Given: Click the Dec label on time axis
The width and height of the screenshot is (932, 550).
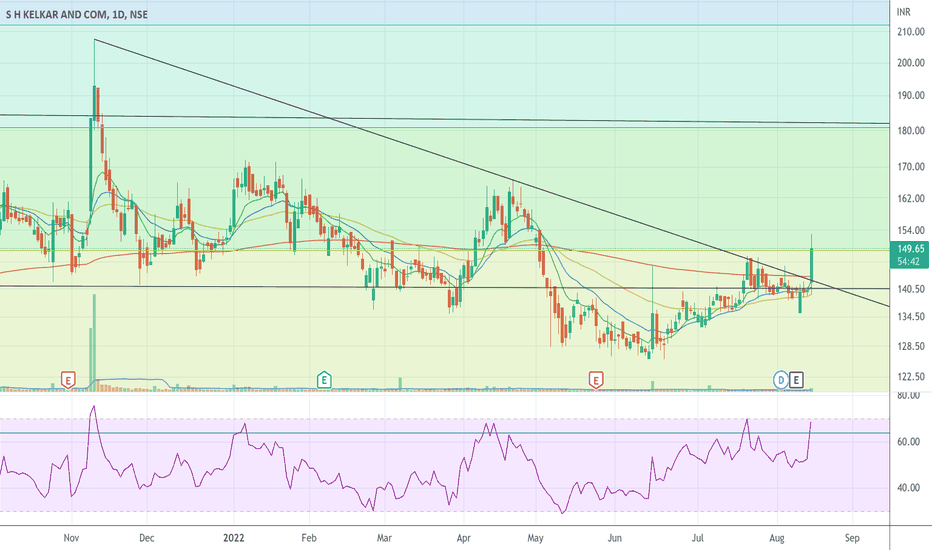Looking at the screenshot, I should coord(146,538).
